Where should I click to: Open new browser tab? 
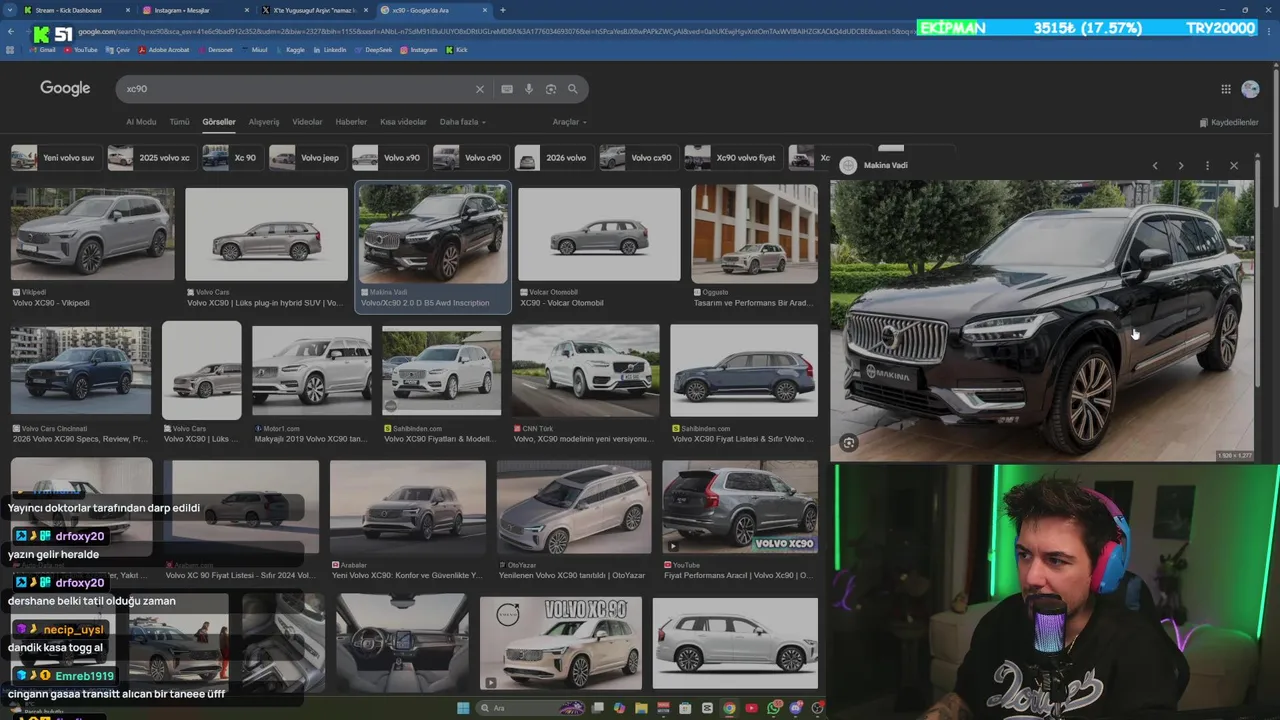(503, 10)
